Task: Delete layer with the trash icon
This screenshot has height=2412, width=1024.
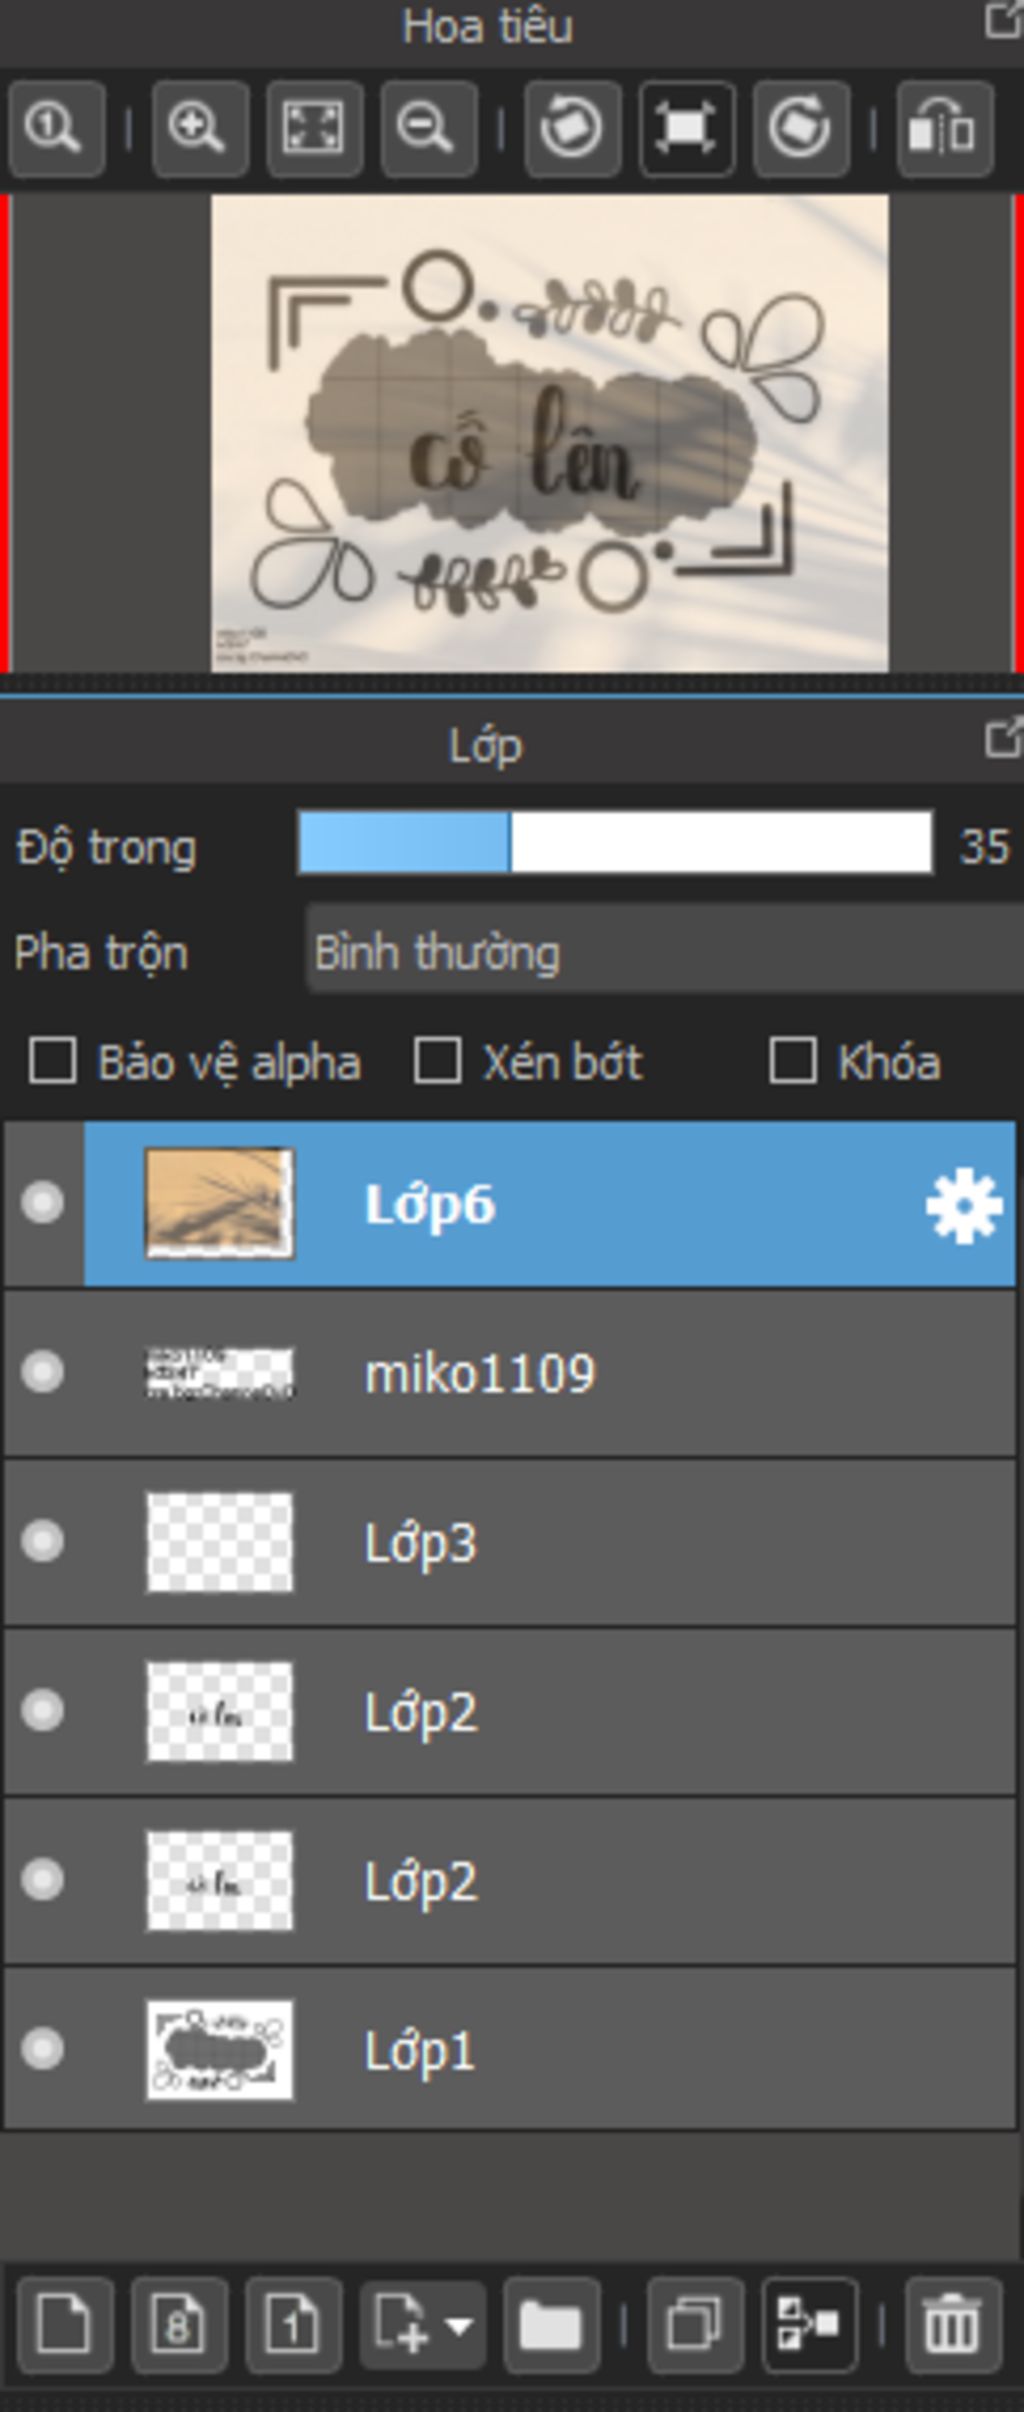Action: (951, 2324)
